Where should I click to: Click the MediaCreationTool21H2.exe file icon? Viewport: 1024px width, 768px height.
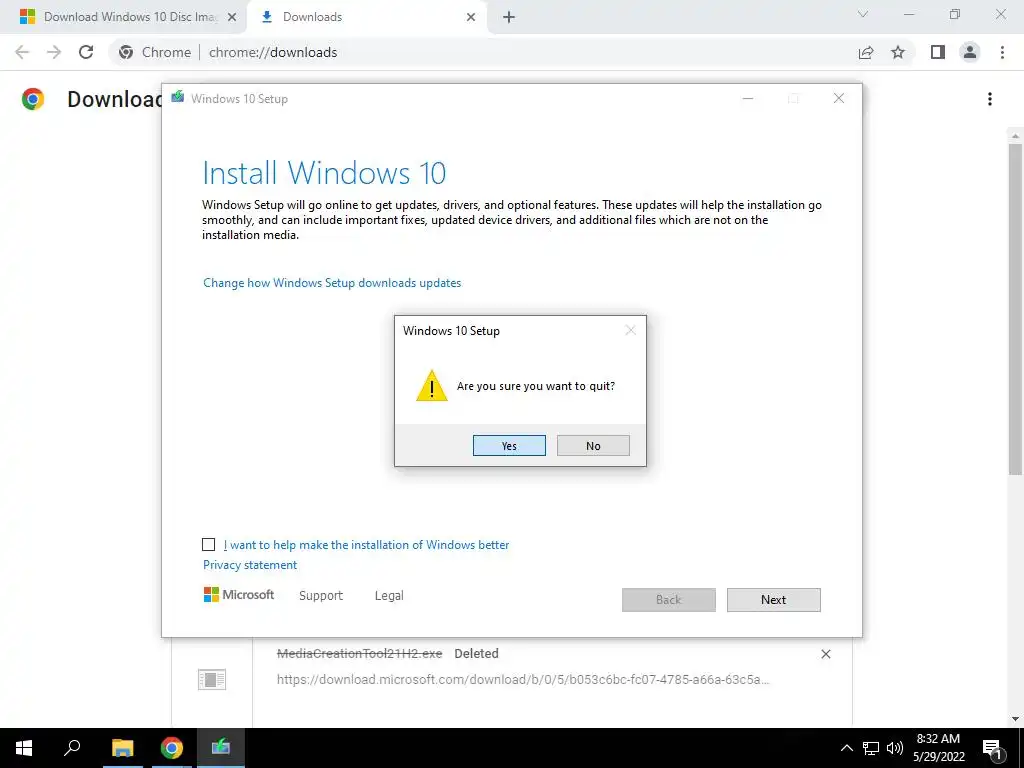point(212,679)
